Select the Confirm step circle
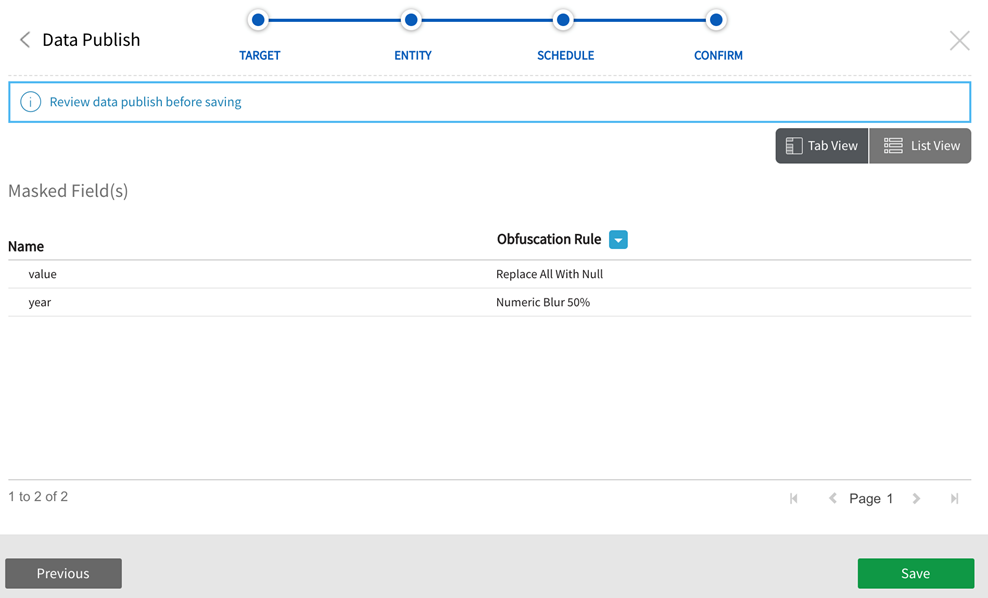The width and height of the screenshot is (988, 598). [x=716, y=20]
